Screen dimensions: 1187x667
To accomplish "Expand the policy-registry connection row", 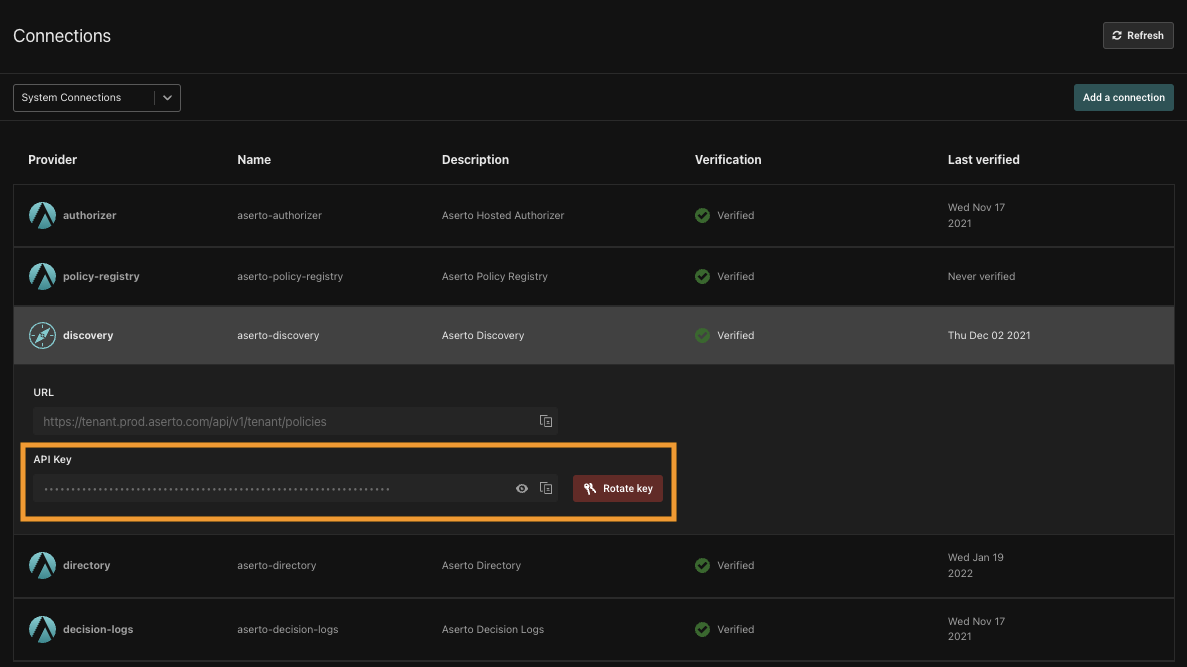I will click(x=594, y=276).
